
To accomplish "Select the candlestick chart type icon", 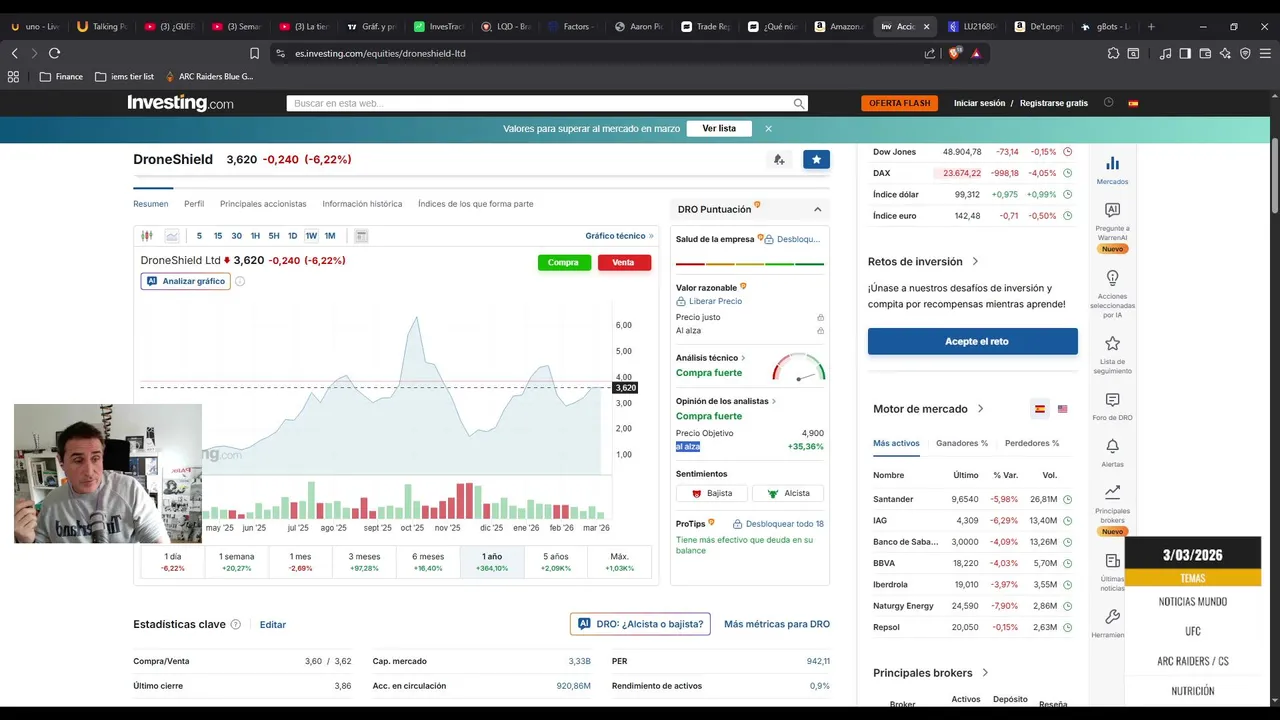I will click(x=147, y=236).
